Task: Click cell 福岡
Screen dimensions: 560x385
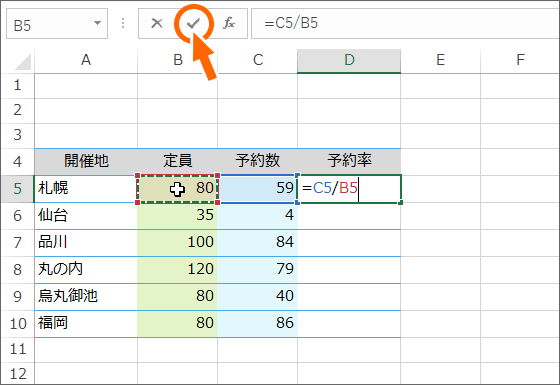Action: click(x=86, y=324)
